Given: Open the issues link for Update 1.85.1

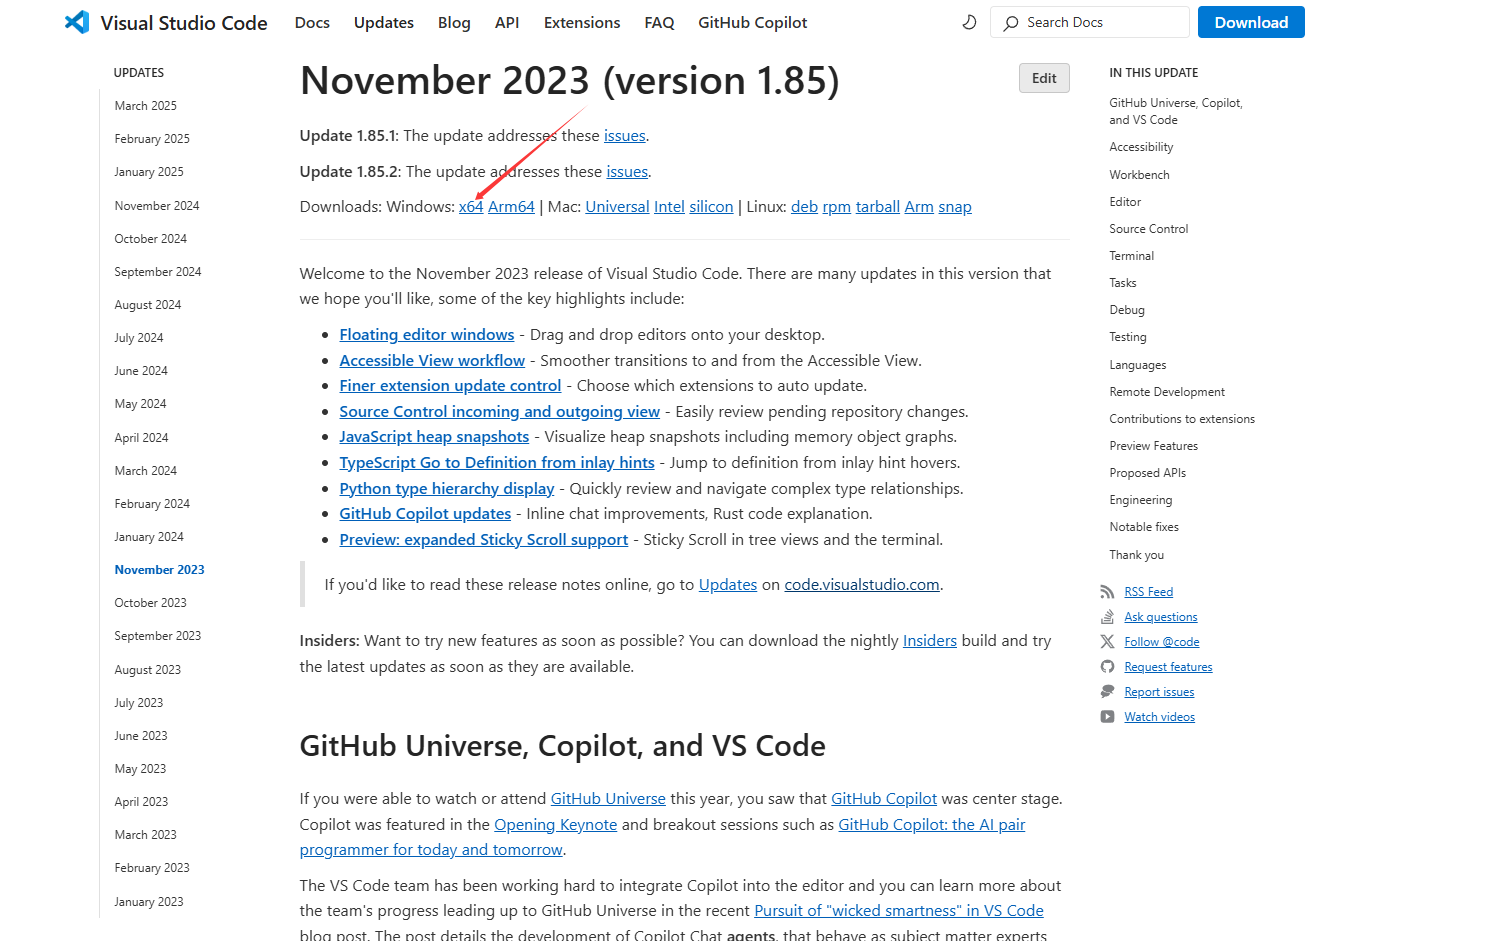Looking at the screenshot, I should [625, 136].
